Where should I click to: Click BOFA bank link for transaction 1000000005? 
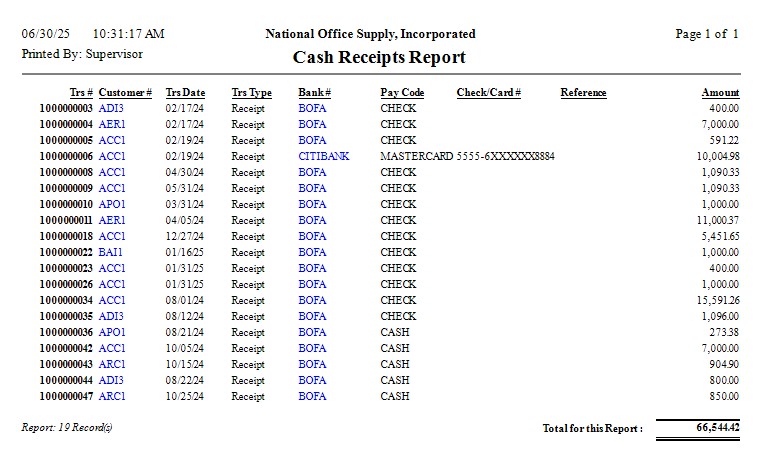tap(312, 140)
